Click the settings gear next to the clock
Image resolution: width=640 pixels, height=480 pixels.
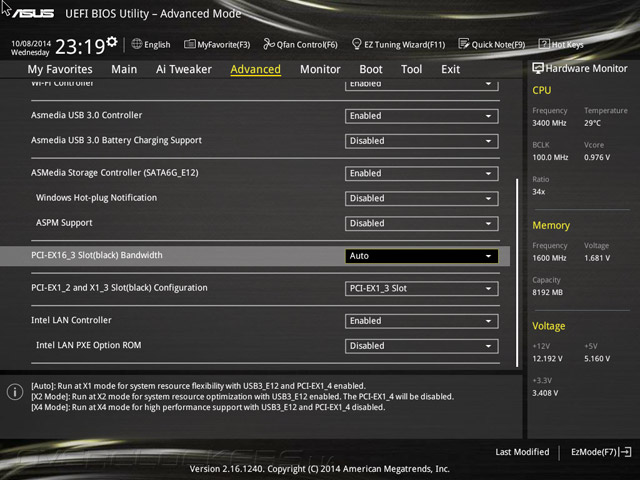[x=112, y=42]
